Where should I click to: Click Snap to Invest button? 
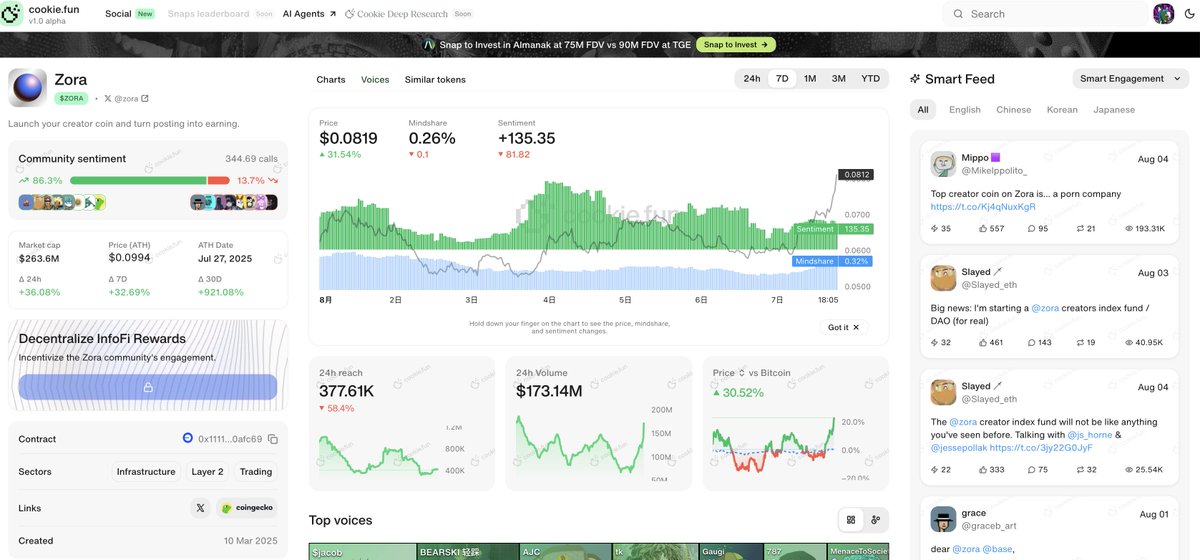pyautogui.click(x=736, y=44)
